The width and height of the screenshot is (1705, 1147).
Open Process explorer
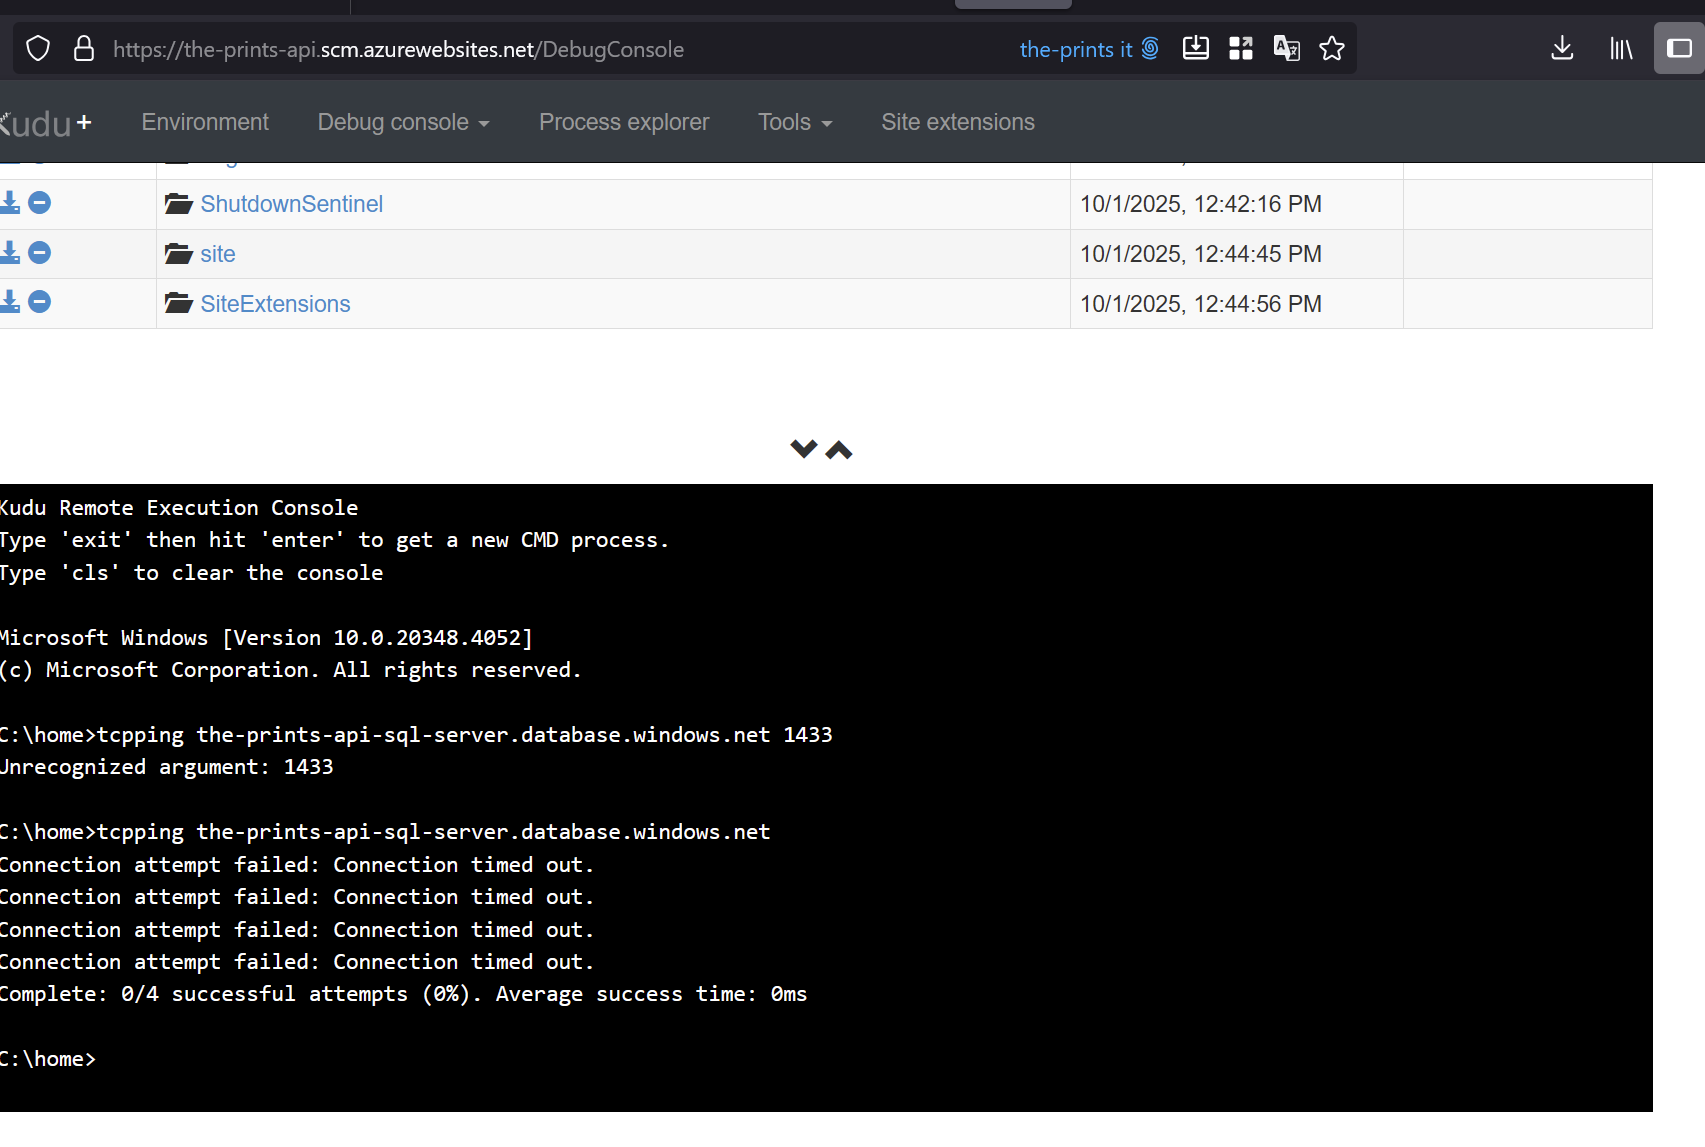pos(624,122)
